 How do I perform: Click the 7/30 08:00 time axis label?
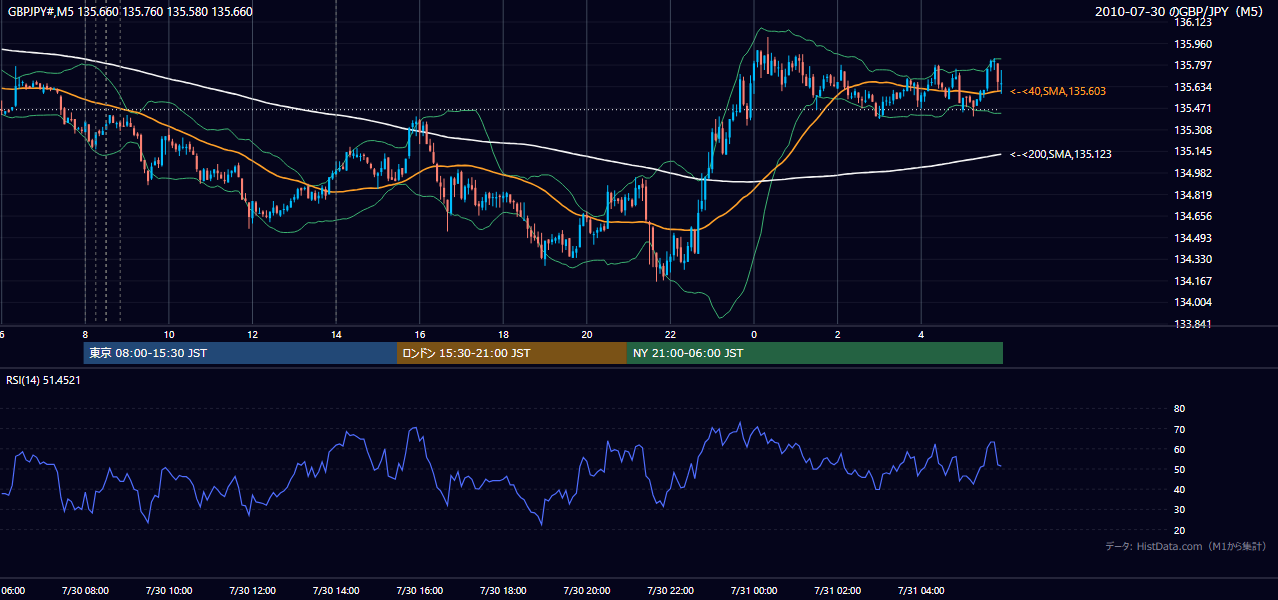click(x=84, y=591)
